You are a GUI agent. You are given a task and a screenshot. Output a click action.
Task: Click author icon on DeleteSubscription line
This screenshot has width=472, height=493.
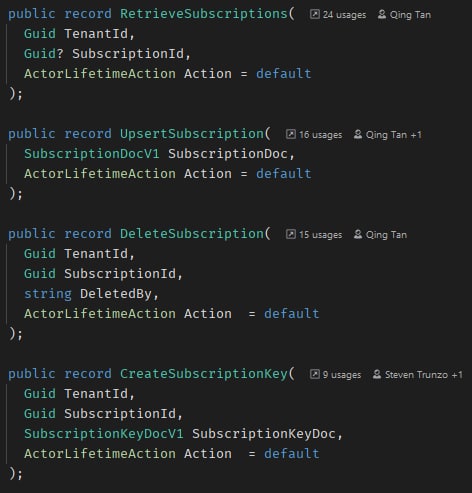[358, 234]
